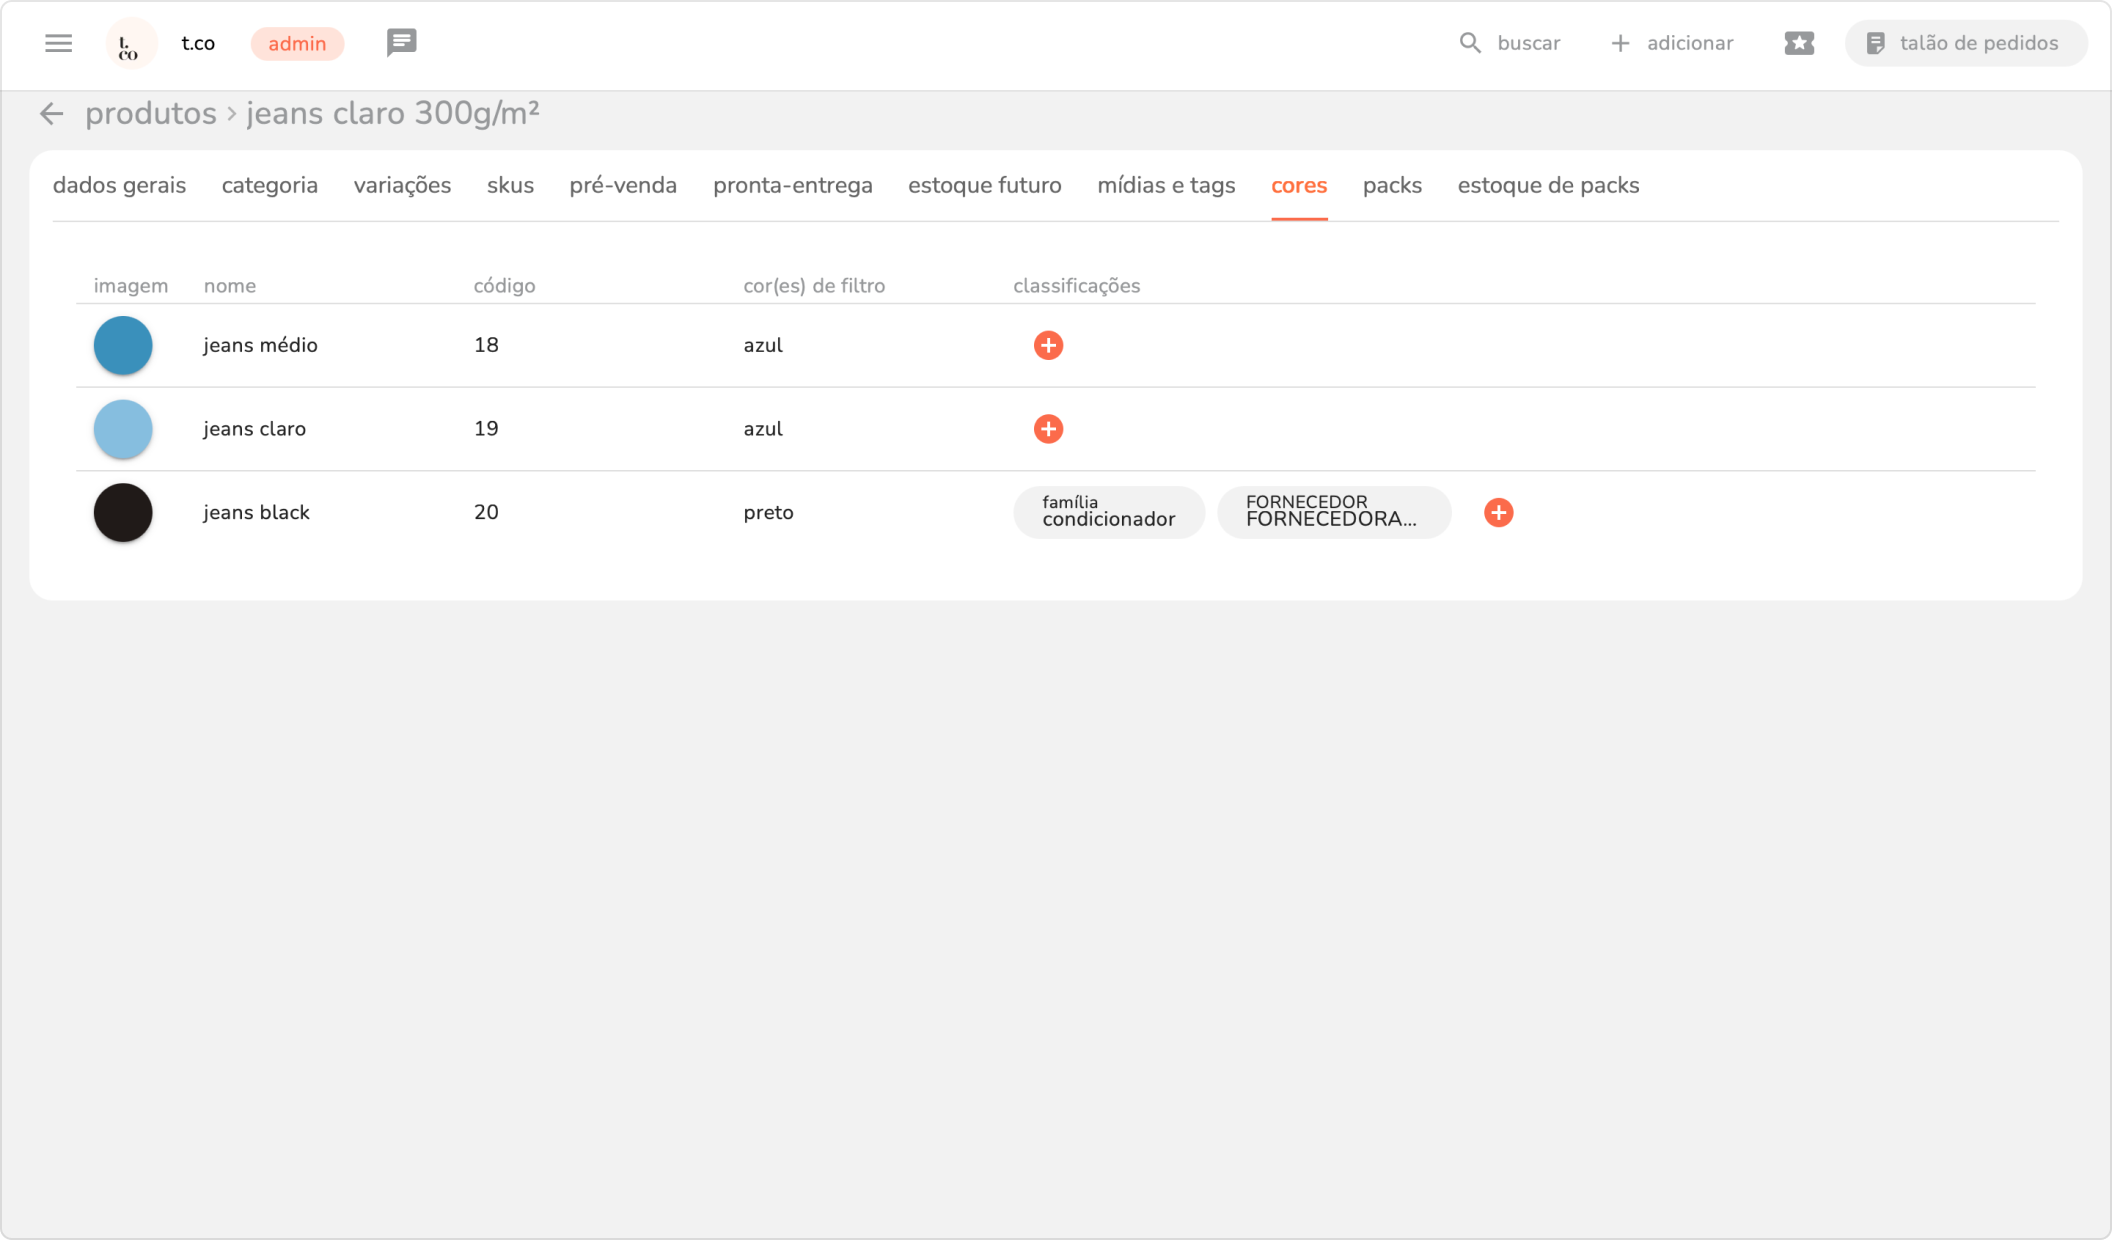The height and width of the screenshot is (1240, 2112).
Task: Open talão de pedidos
Action: click(x=1965, y=43)
